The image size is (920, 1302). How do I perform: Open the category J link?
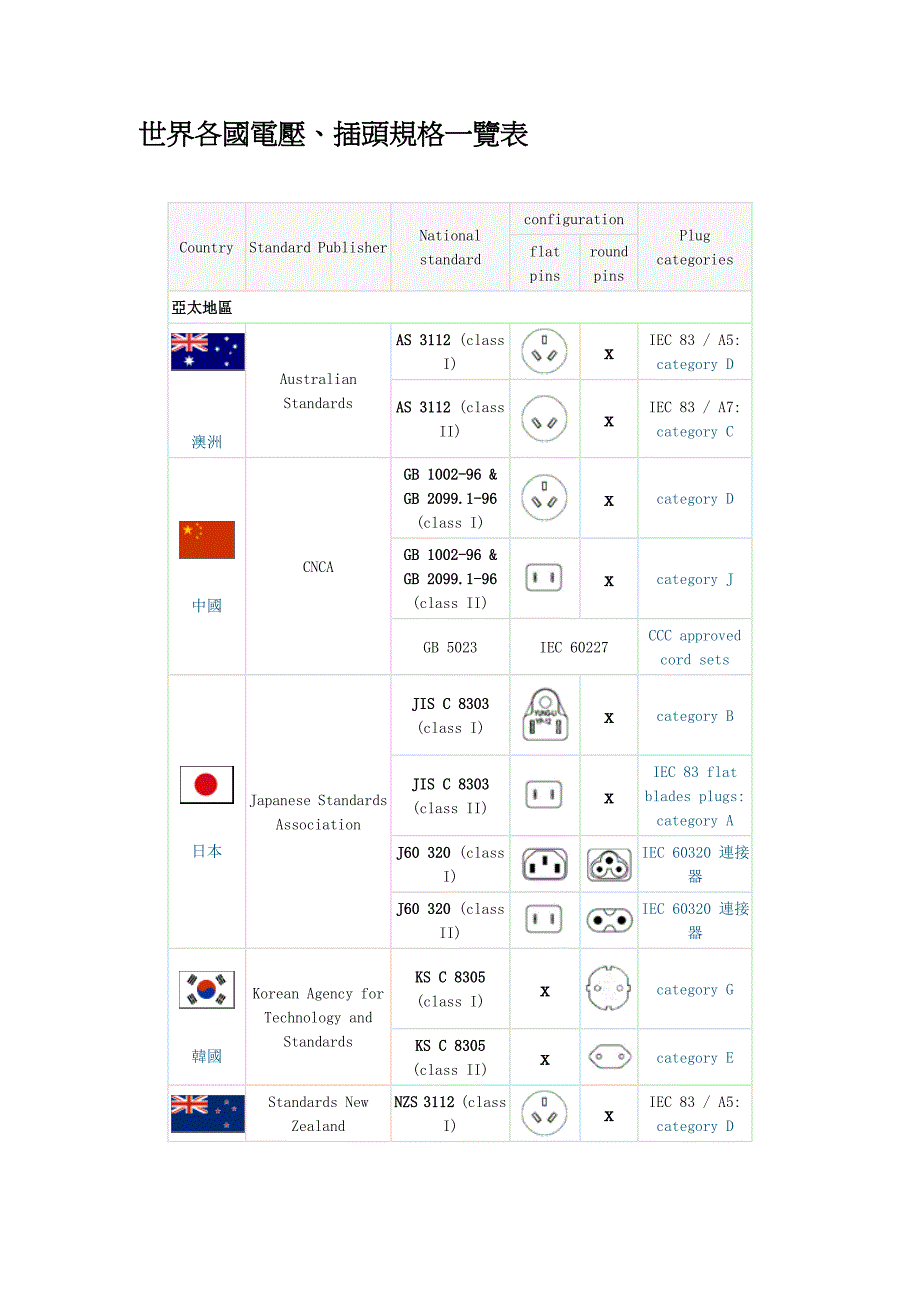695,579
